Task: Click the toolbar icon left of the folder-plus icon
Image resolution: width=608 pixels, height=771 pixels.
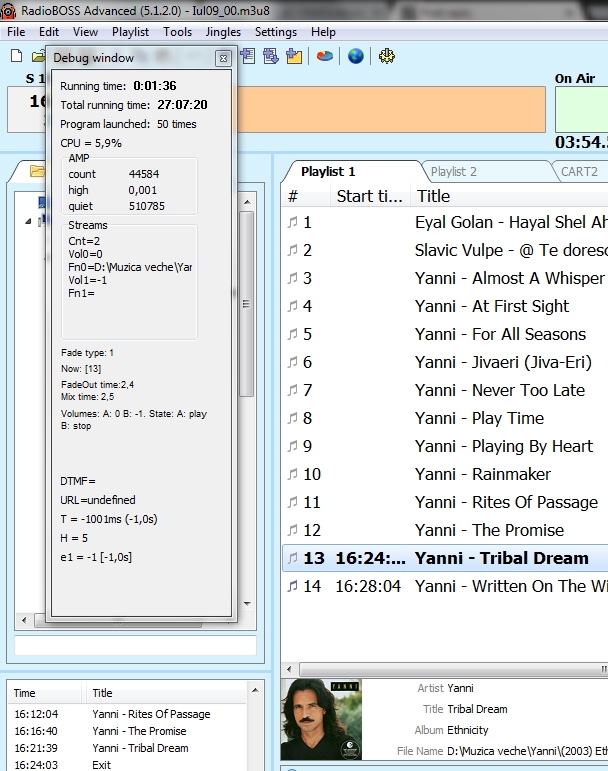Action: tap(271, 56)
